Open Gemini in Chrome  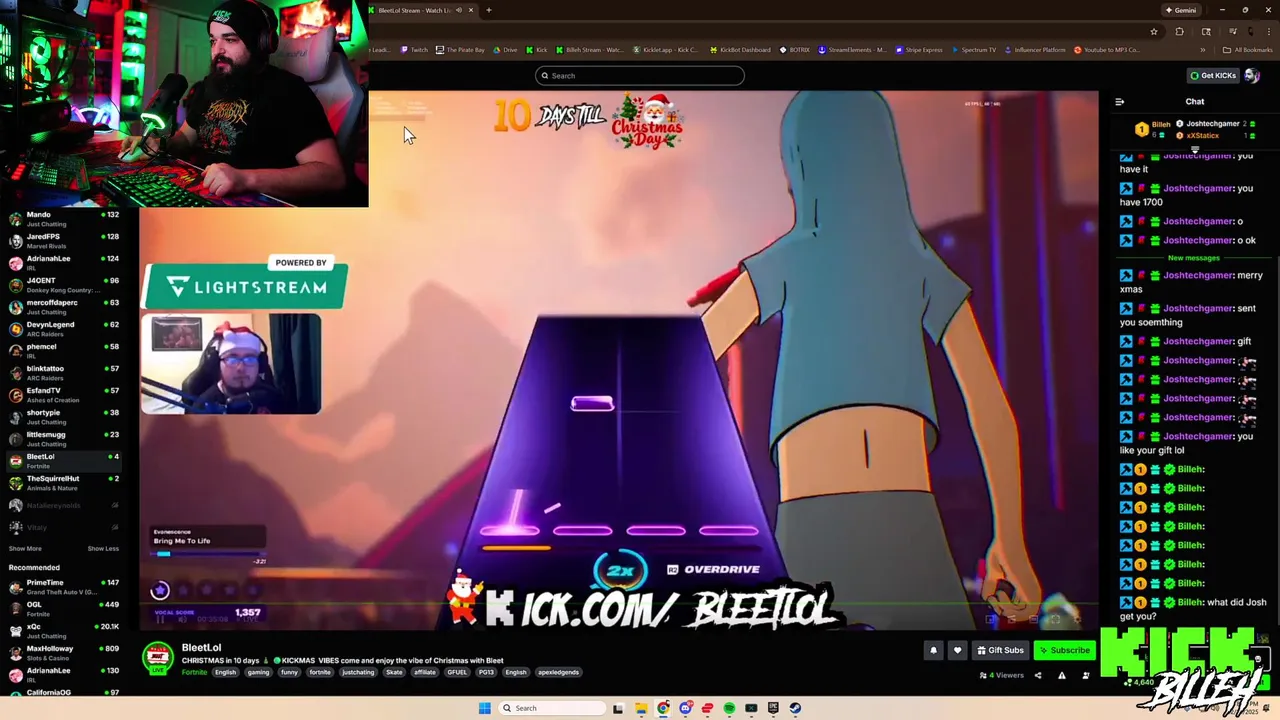click(1181, 10)
